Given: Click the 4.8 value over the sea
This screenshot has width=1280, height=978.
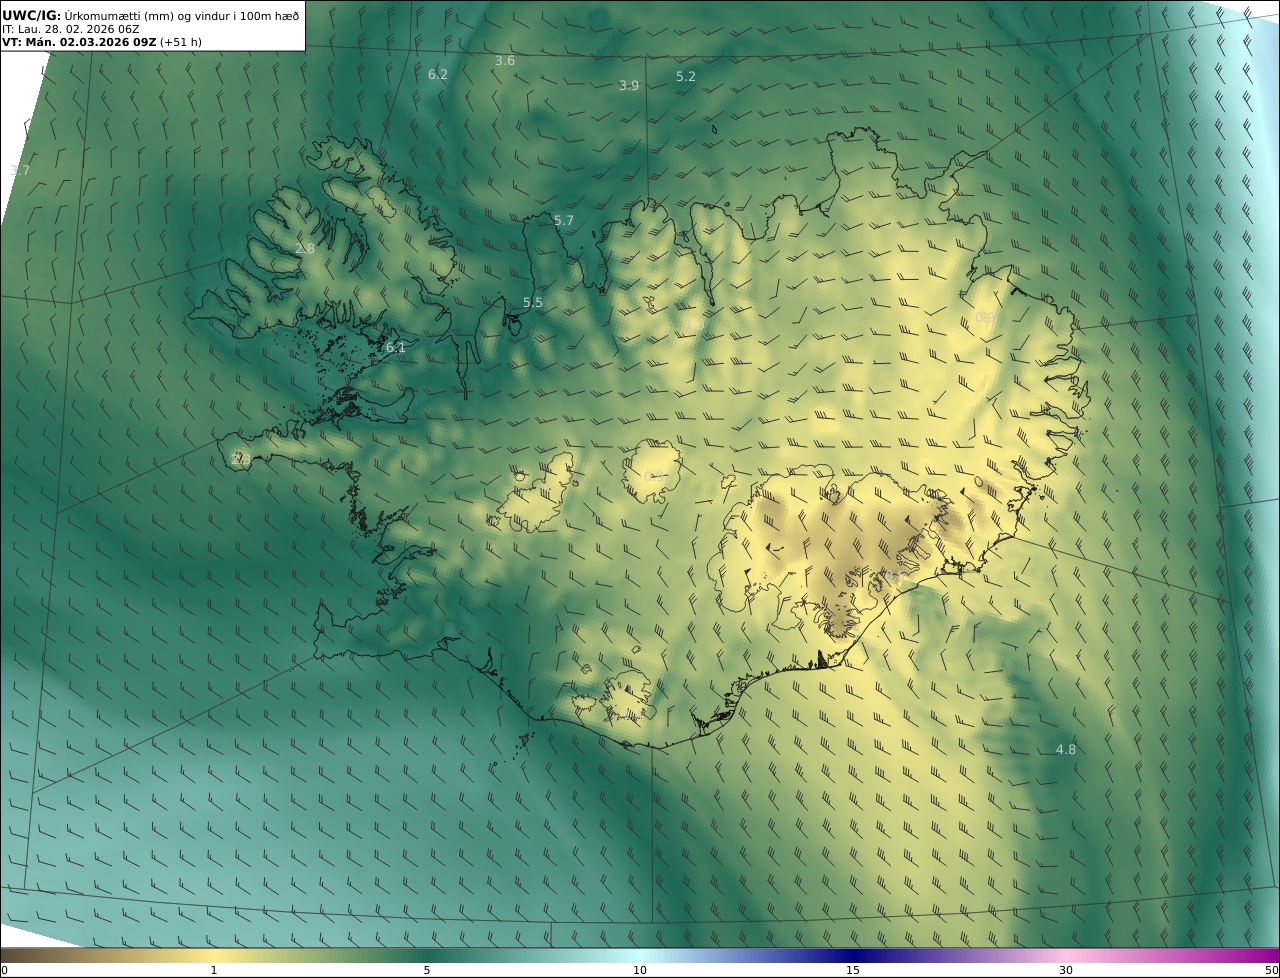Looking at the screenshot, I should 1066,749.
